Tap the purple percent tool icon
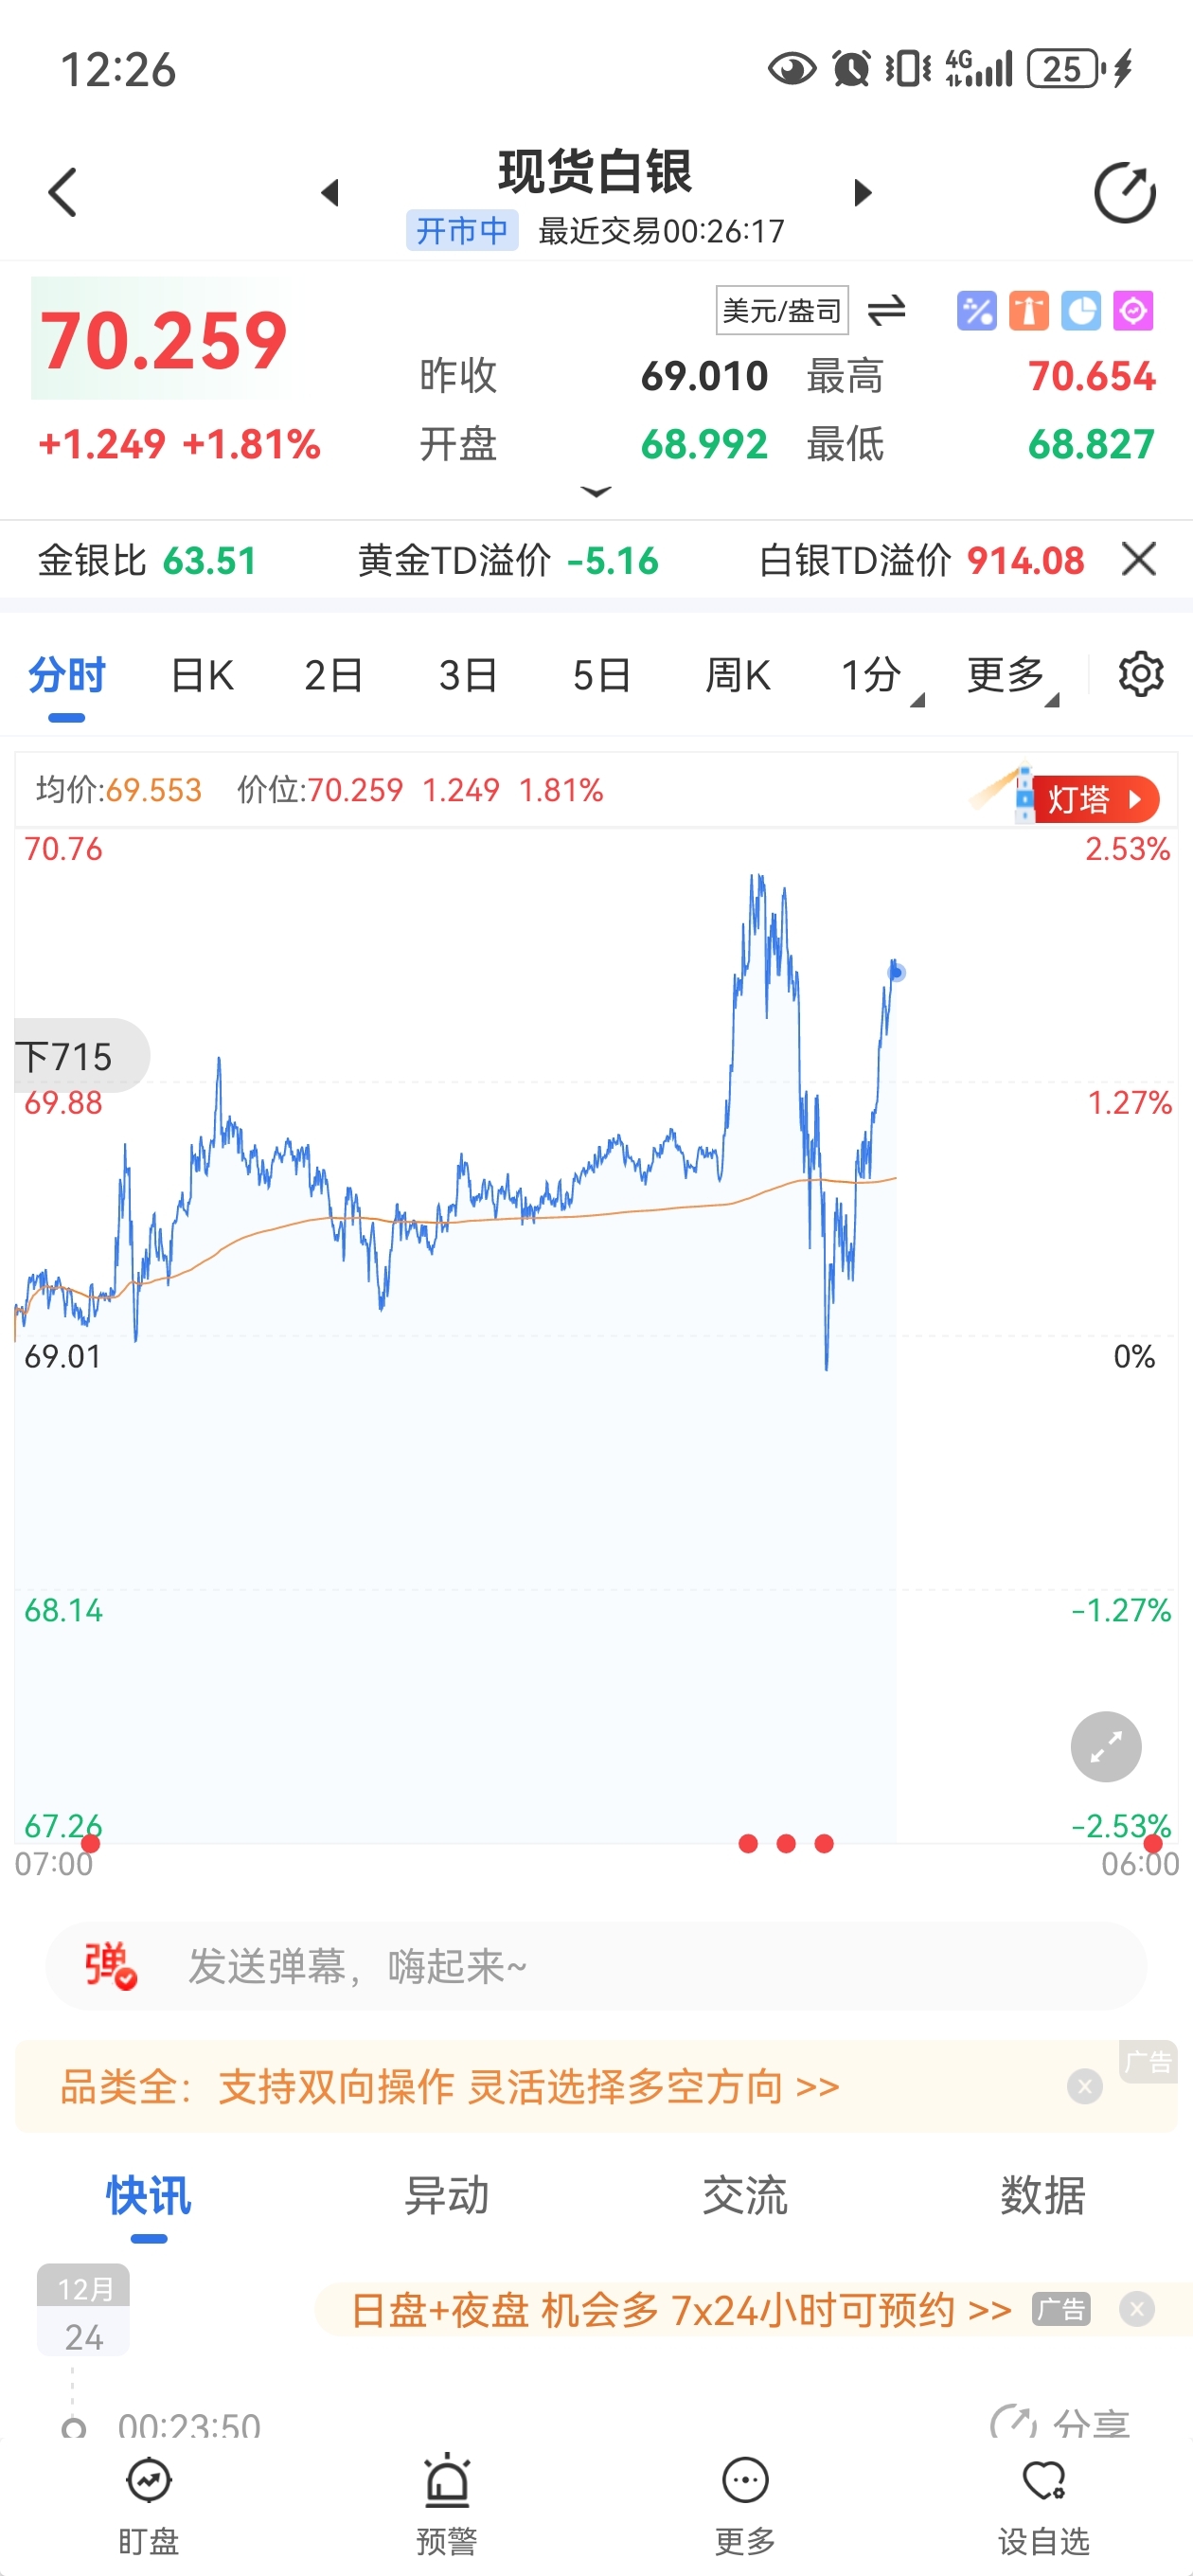The height and width of the screenshot is (2576, 1193). point(976,311)
